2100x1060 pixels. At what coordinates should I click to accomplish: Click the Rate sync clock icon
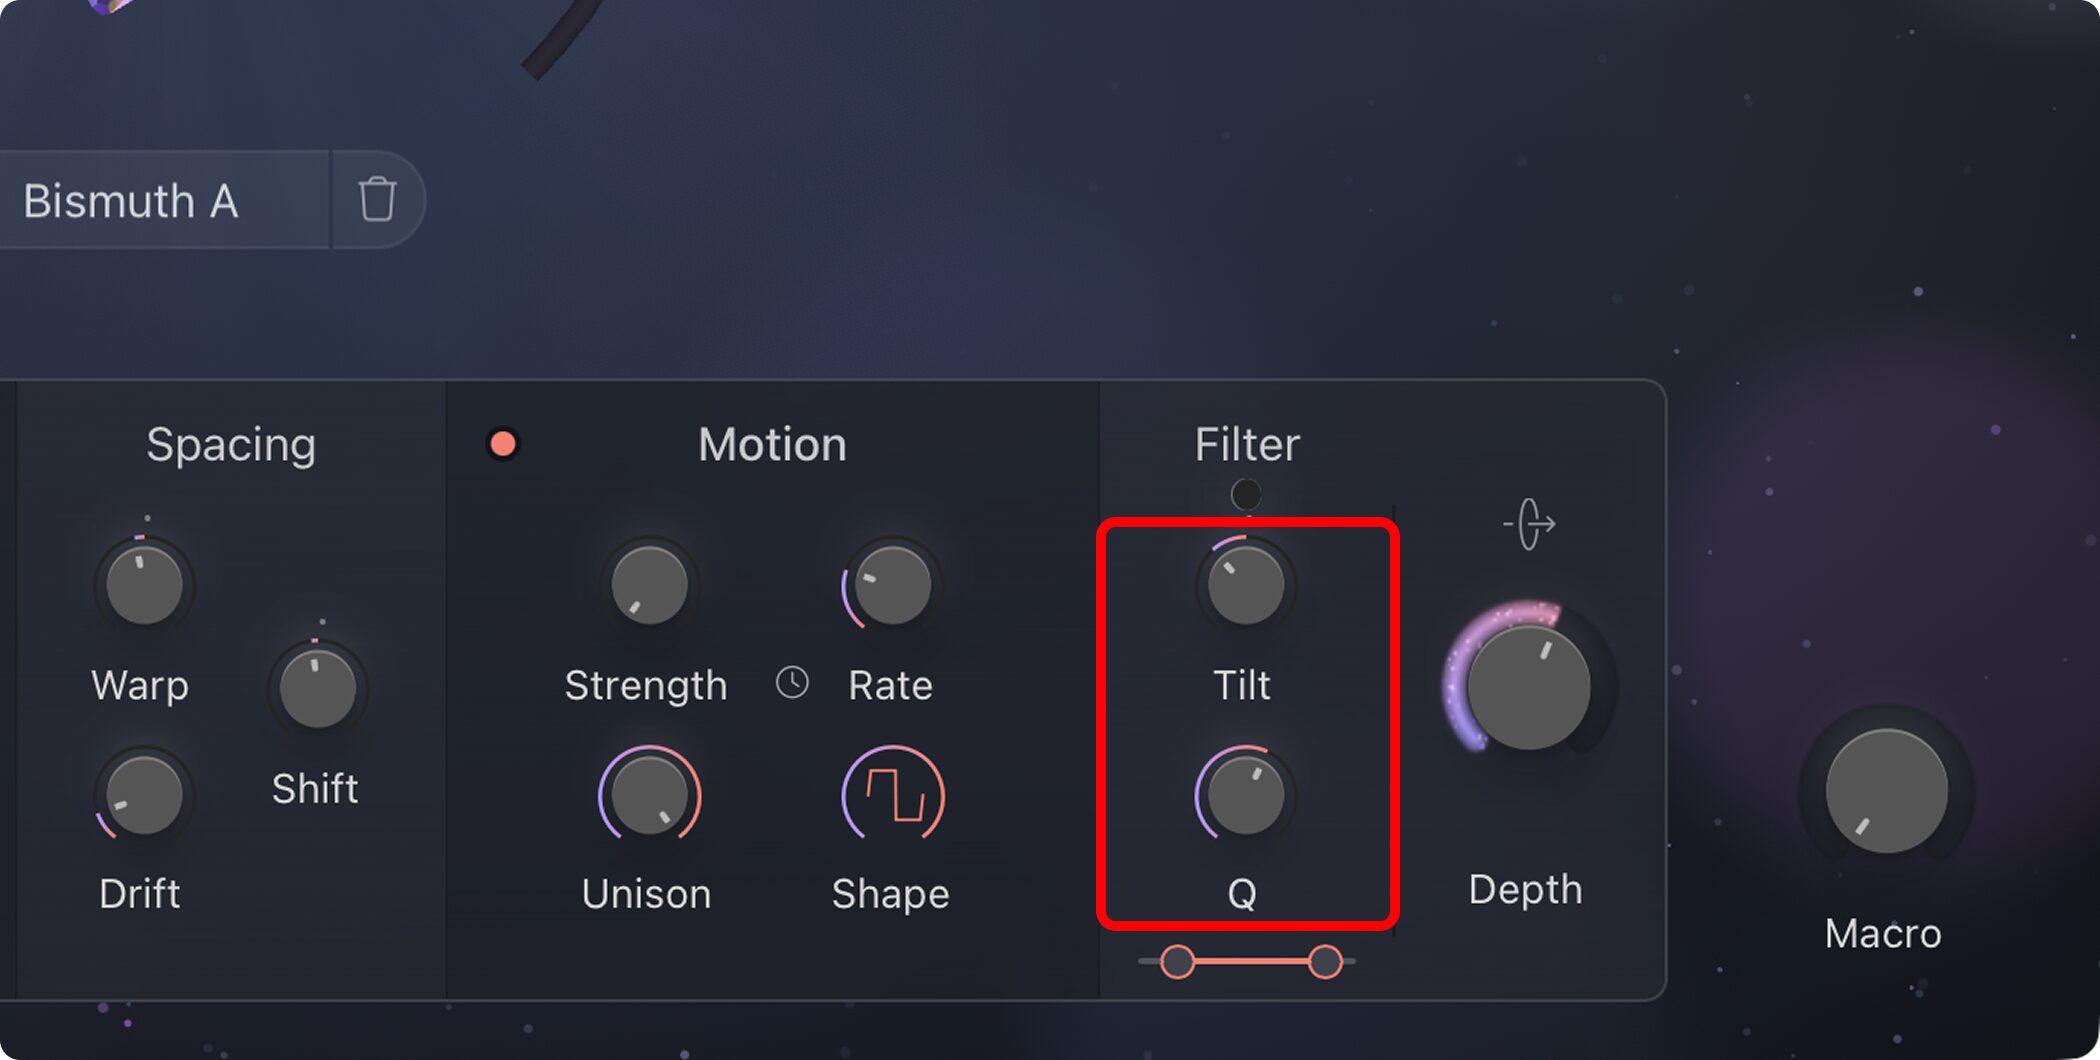[792, 684]
